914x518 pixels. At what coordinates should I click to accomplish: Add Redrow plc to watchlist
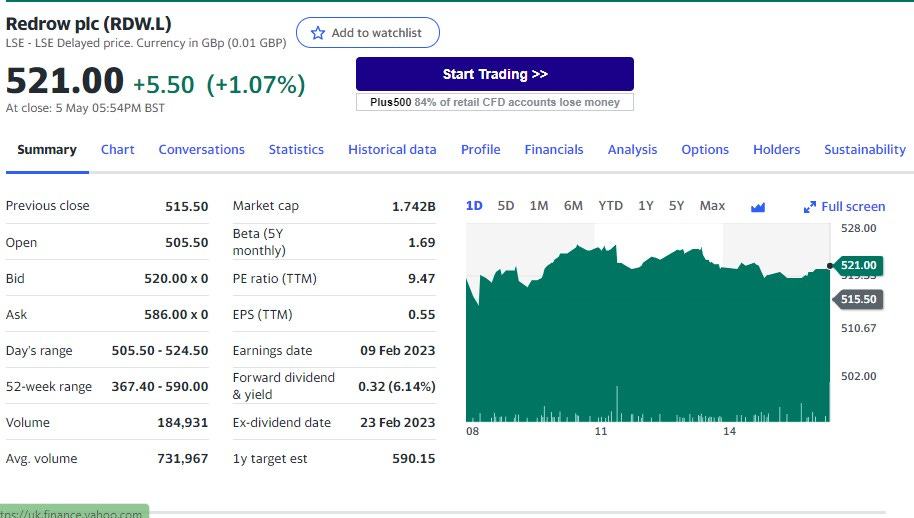(x=368, y=33)
